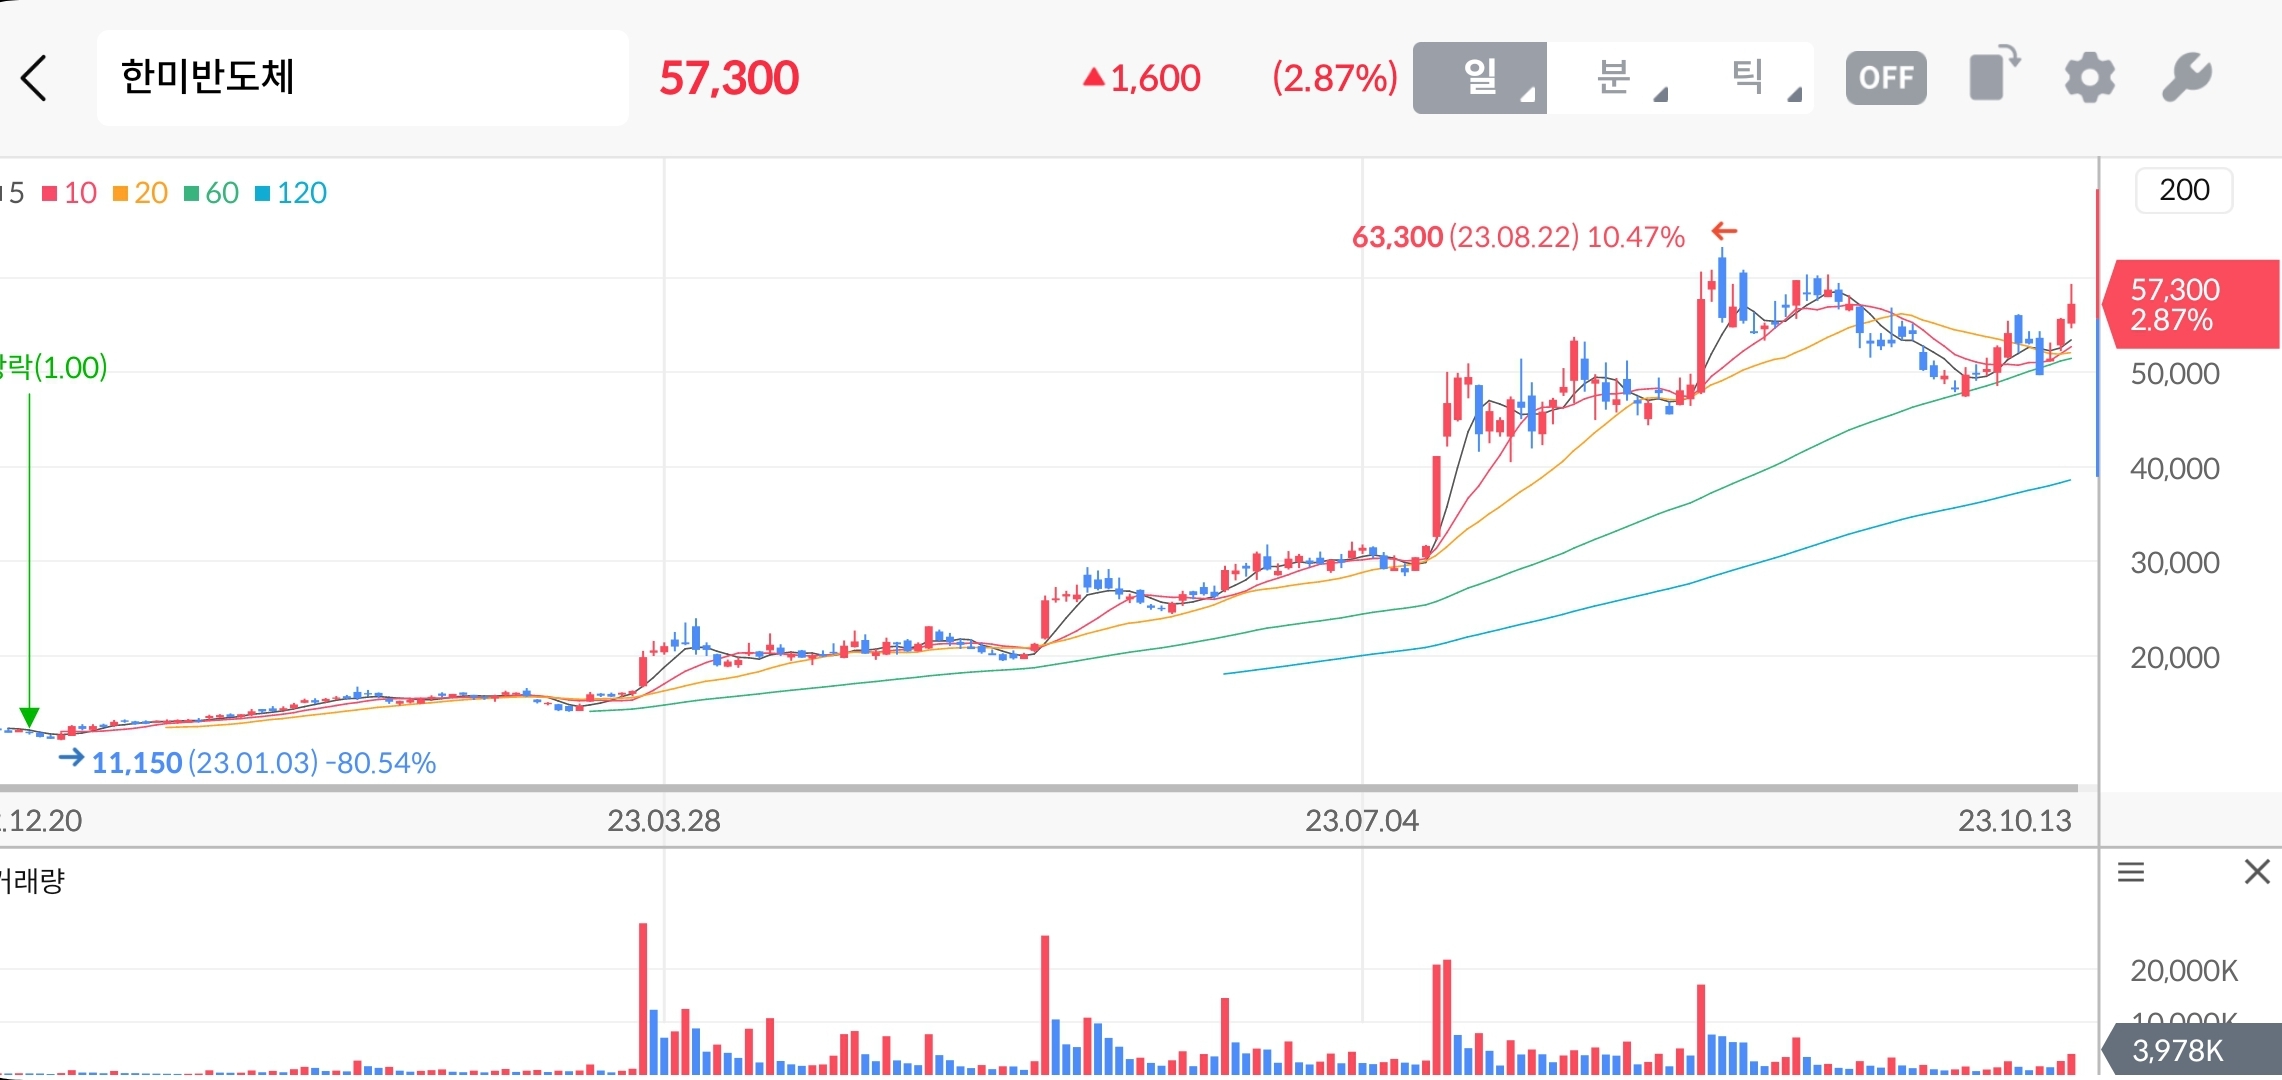
Task: Click the chart's horizontal scrollbar
Action: point(1038,788)
